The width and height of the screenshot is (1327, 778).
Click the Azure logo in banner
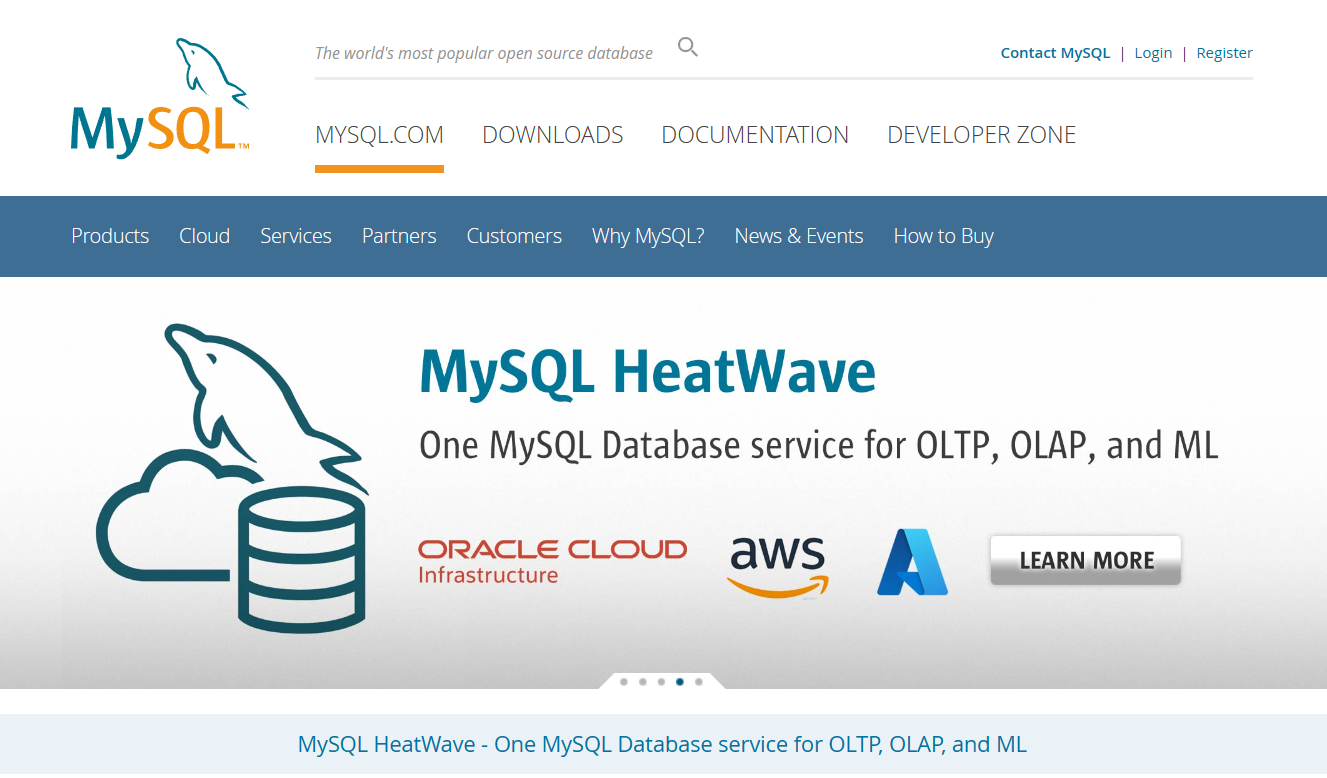tap(912, 562)
